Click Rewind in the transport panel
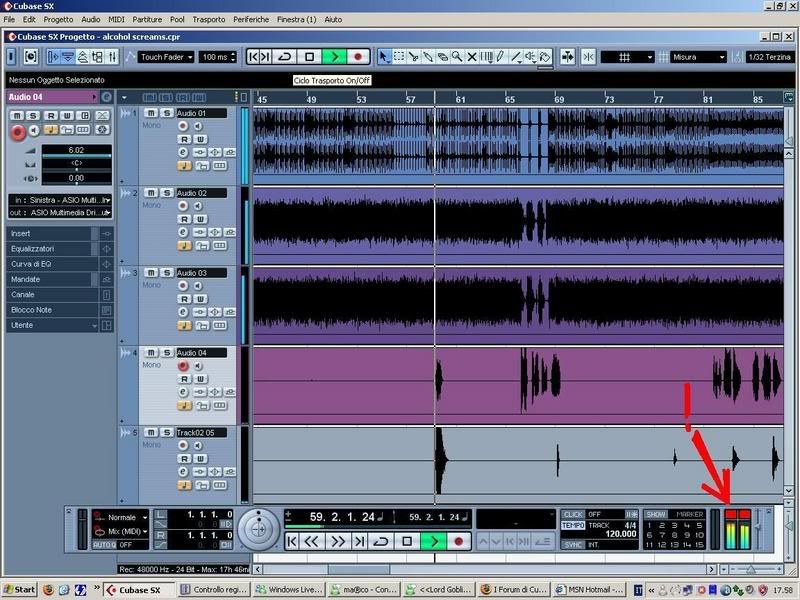 [312, 541]
